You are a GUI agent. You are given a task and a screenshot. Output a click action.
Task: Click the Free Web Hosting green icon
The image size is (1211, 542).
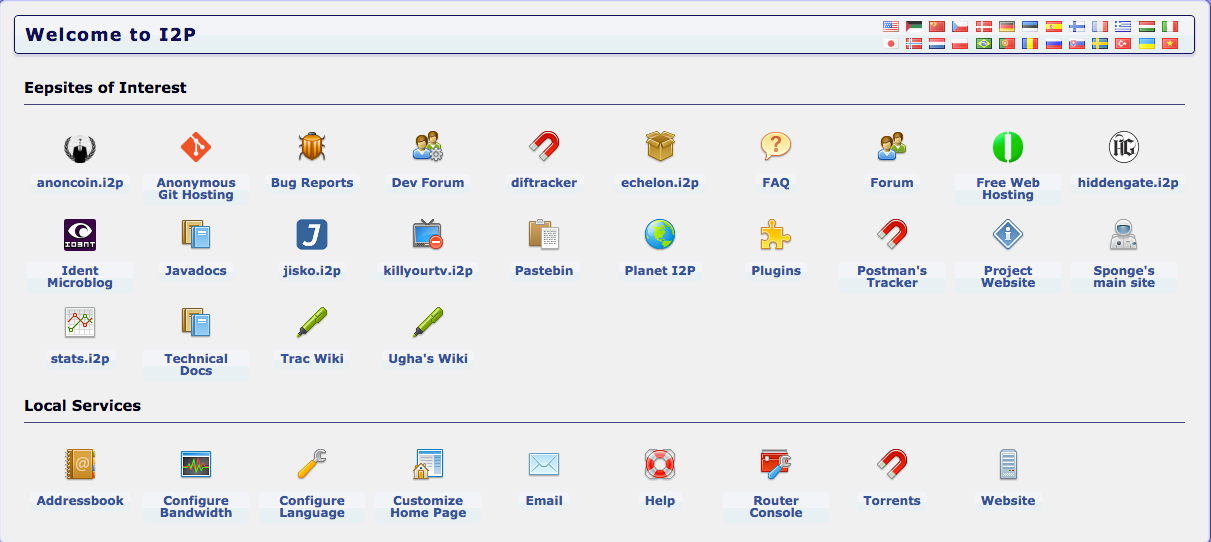1008,148
